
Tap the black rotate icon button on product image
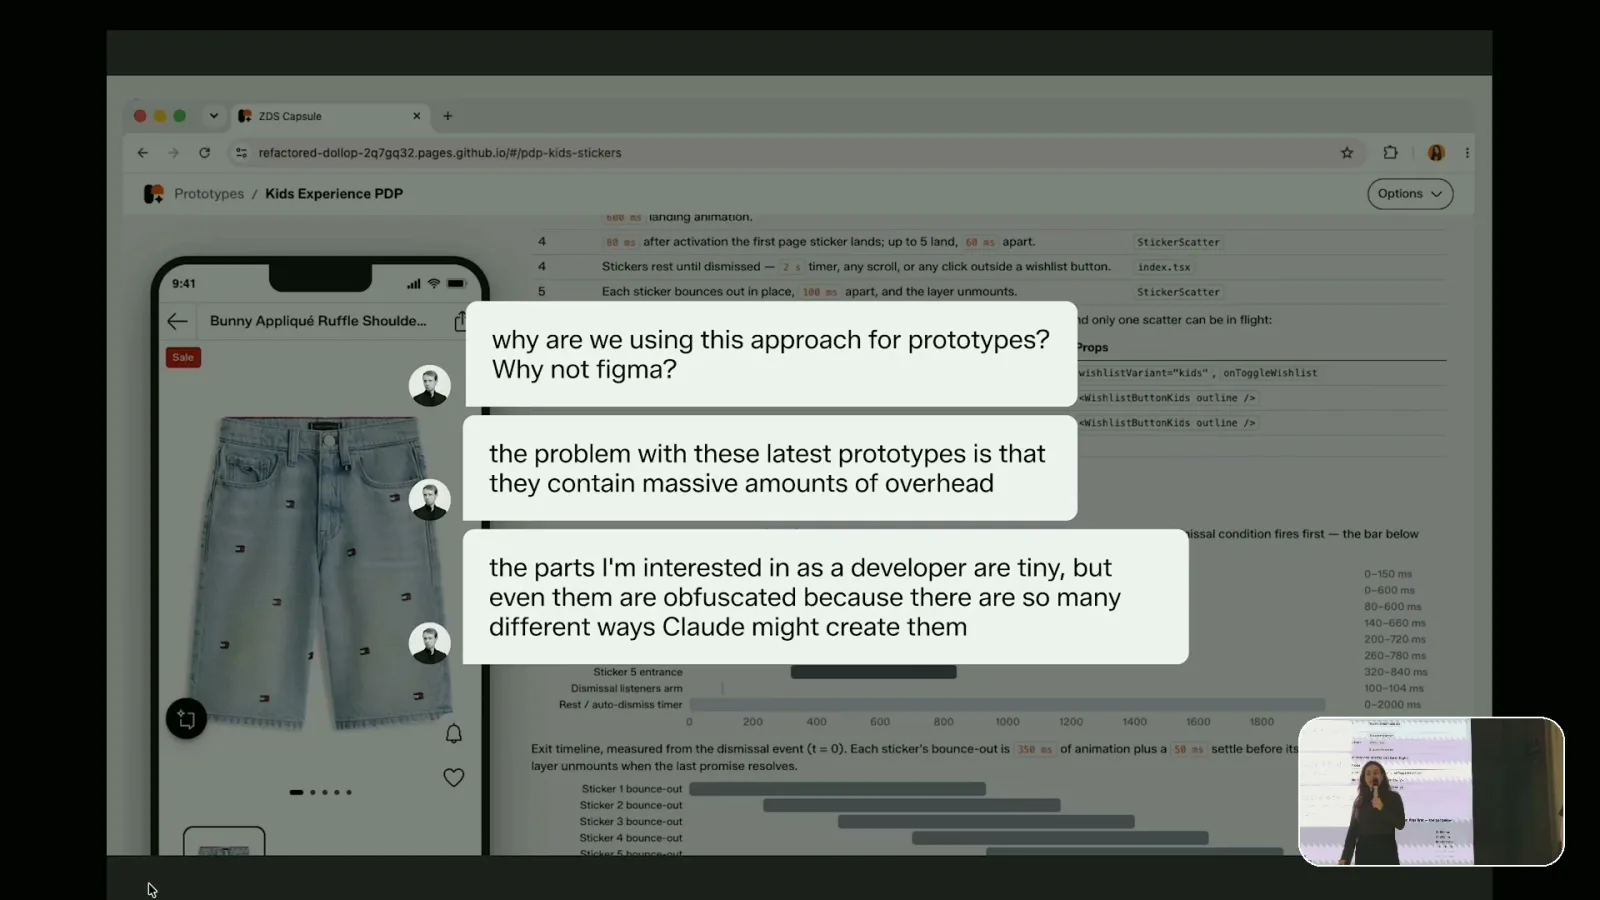click(186, 718)
